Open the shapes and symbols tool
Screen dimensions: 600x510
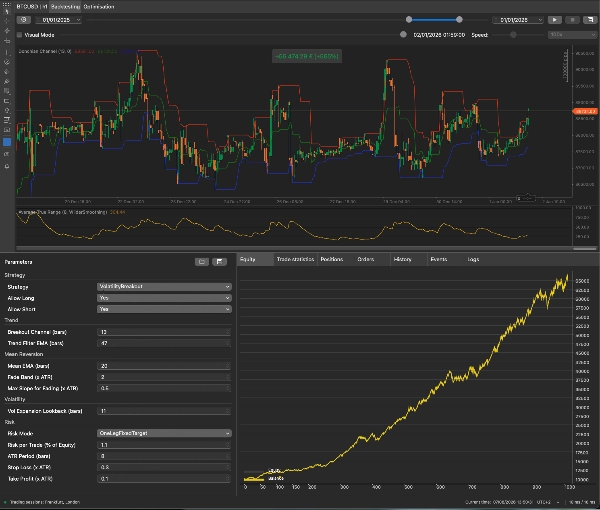(x=7, y=111)
